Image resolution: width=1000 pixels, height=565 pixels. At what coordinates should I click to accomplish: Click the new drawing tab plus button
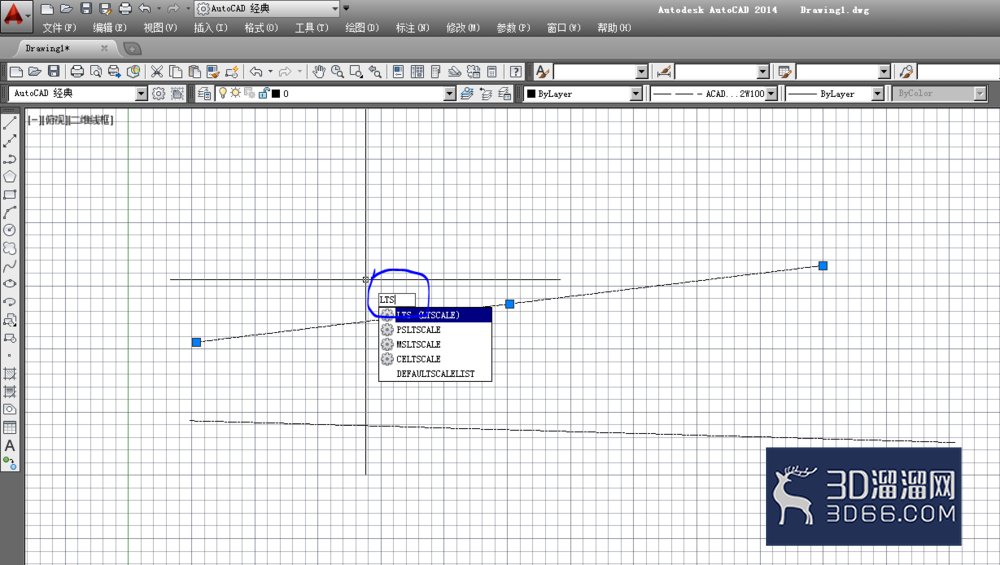click(132, 49)
